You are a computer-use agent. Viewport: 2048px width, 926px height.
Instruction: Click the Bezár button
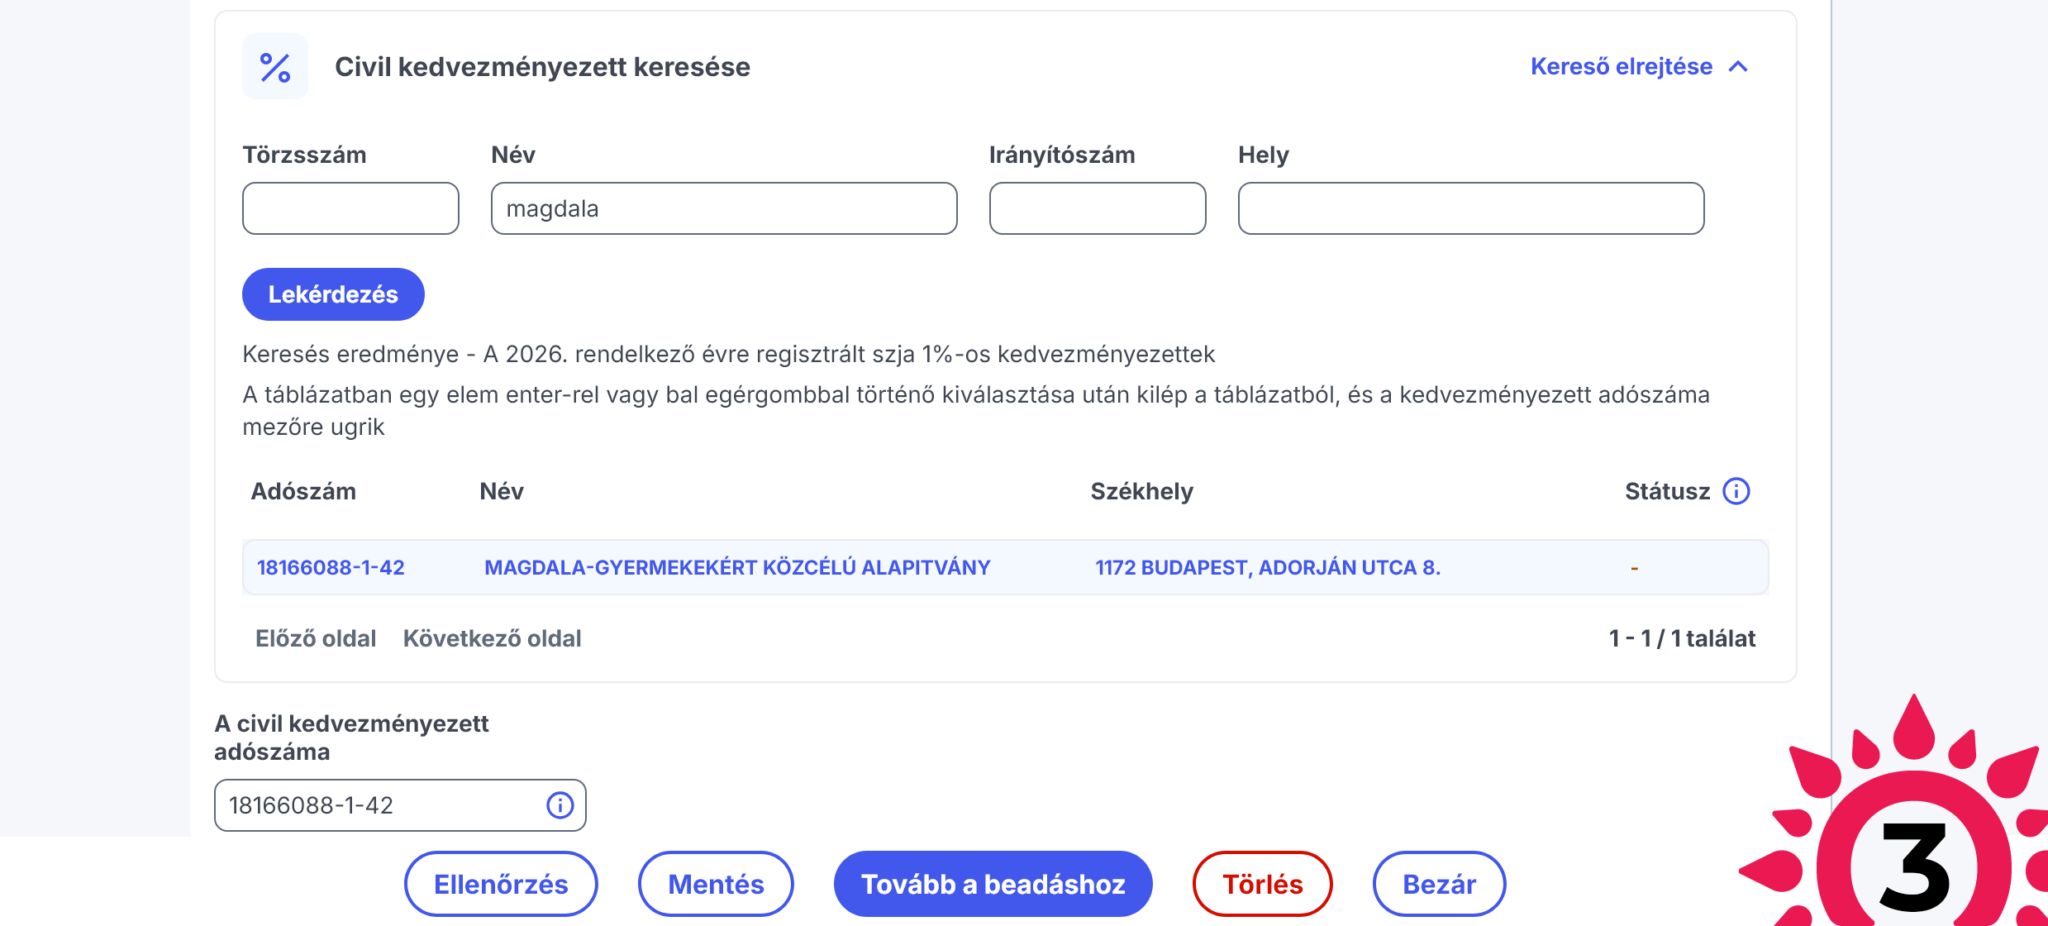pyautogui.click(x=1440, y=884)
